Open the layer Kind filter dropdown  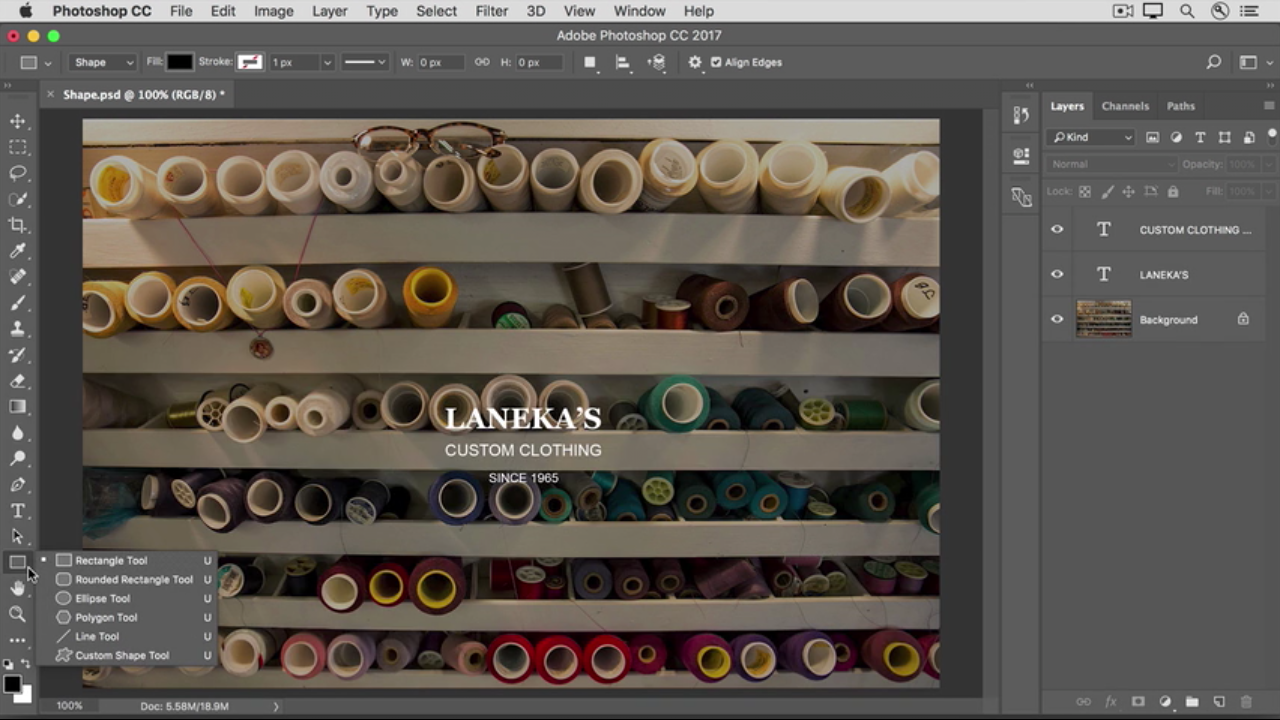click(x=1091, y=137)
